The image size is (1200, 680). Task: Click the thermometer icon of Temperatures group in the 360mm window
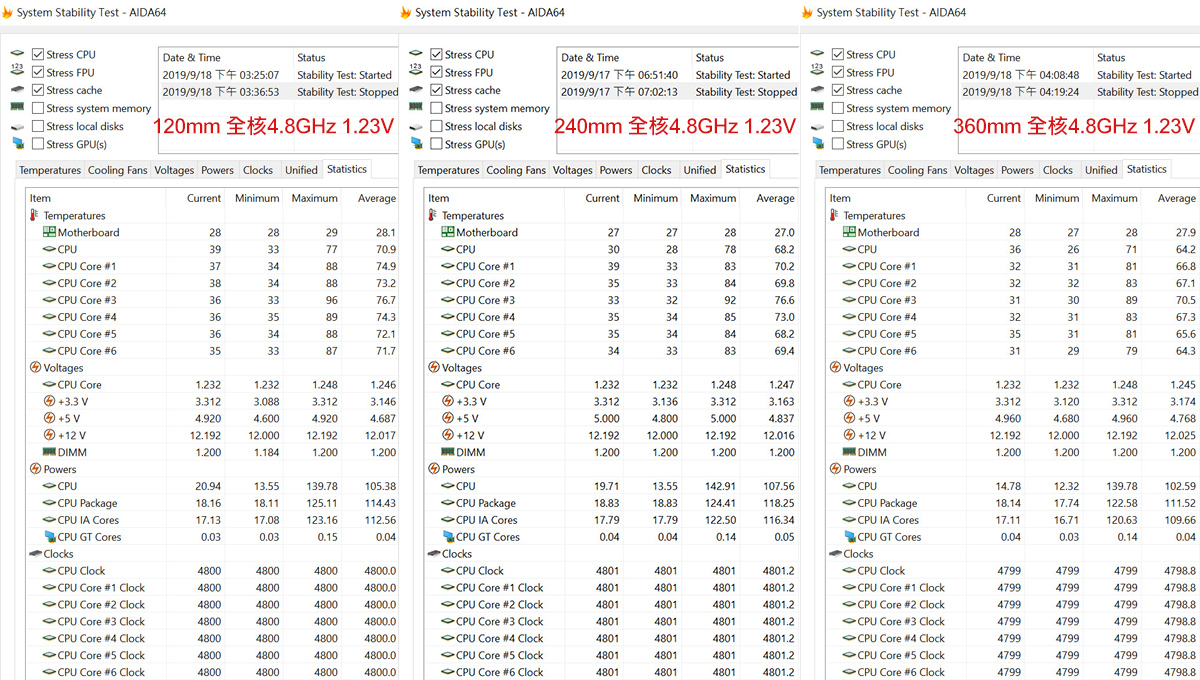(835, 215)
